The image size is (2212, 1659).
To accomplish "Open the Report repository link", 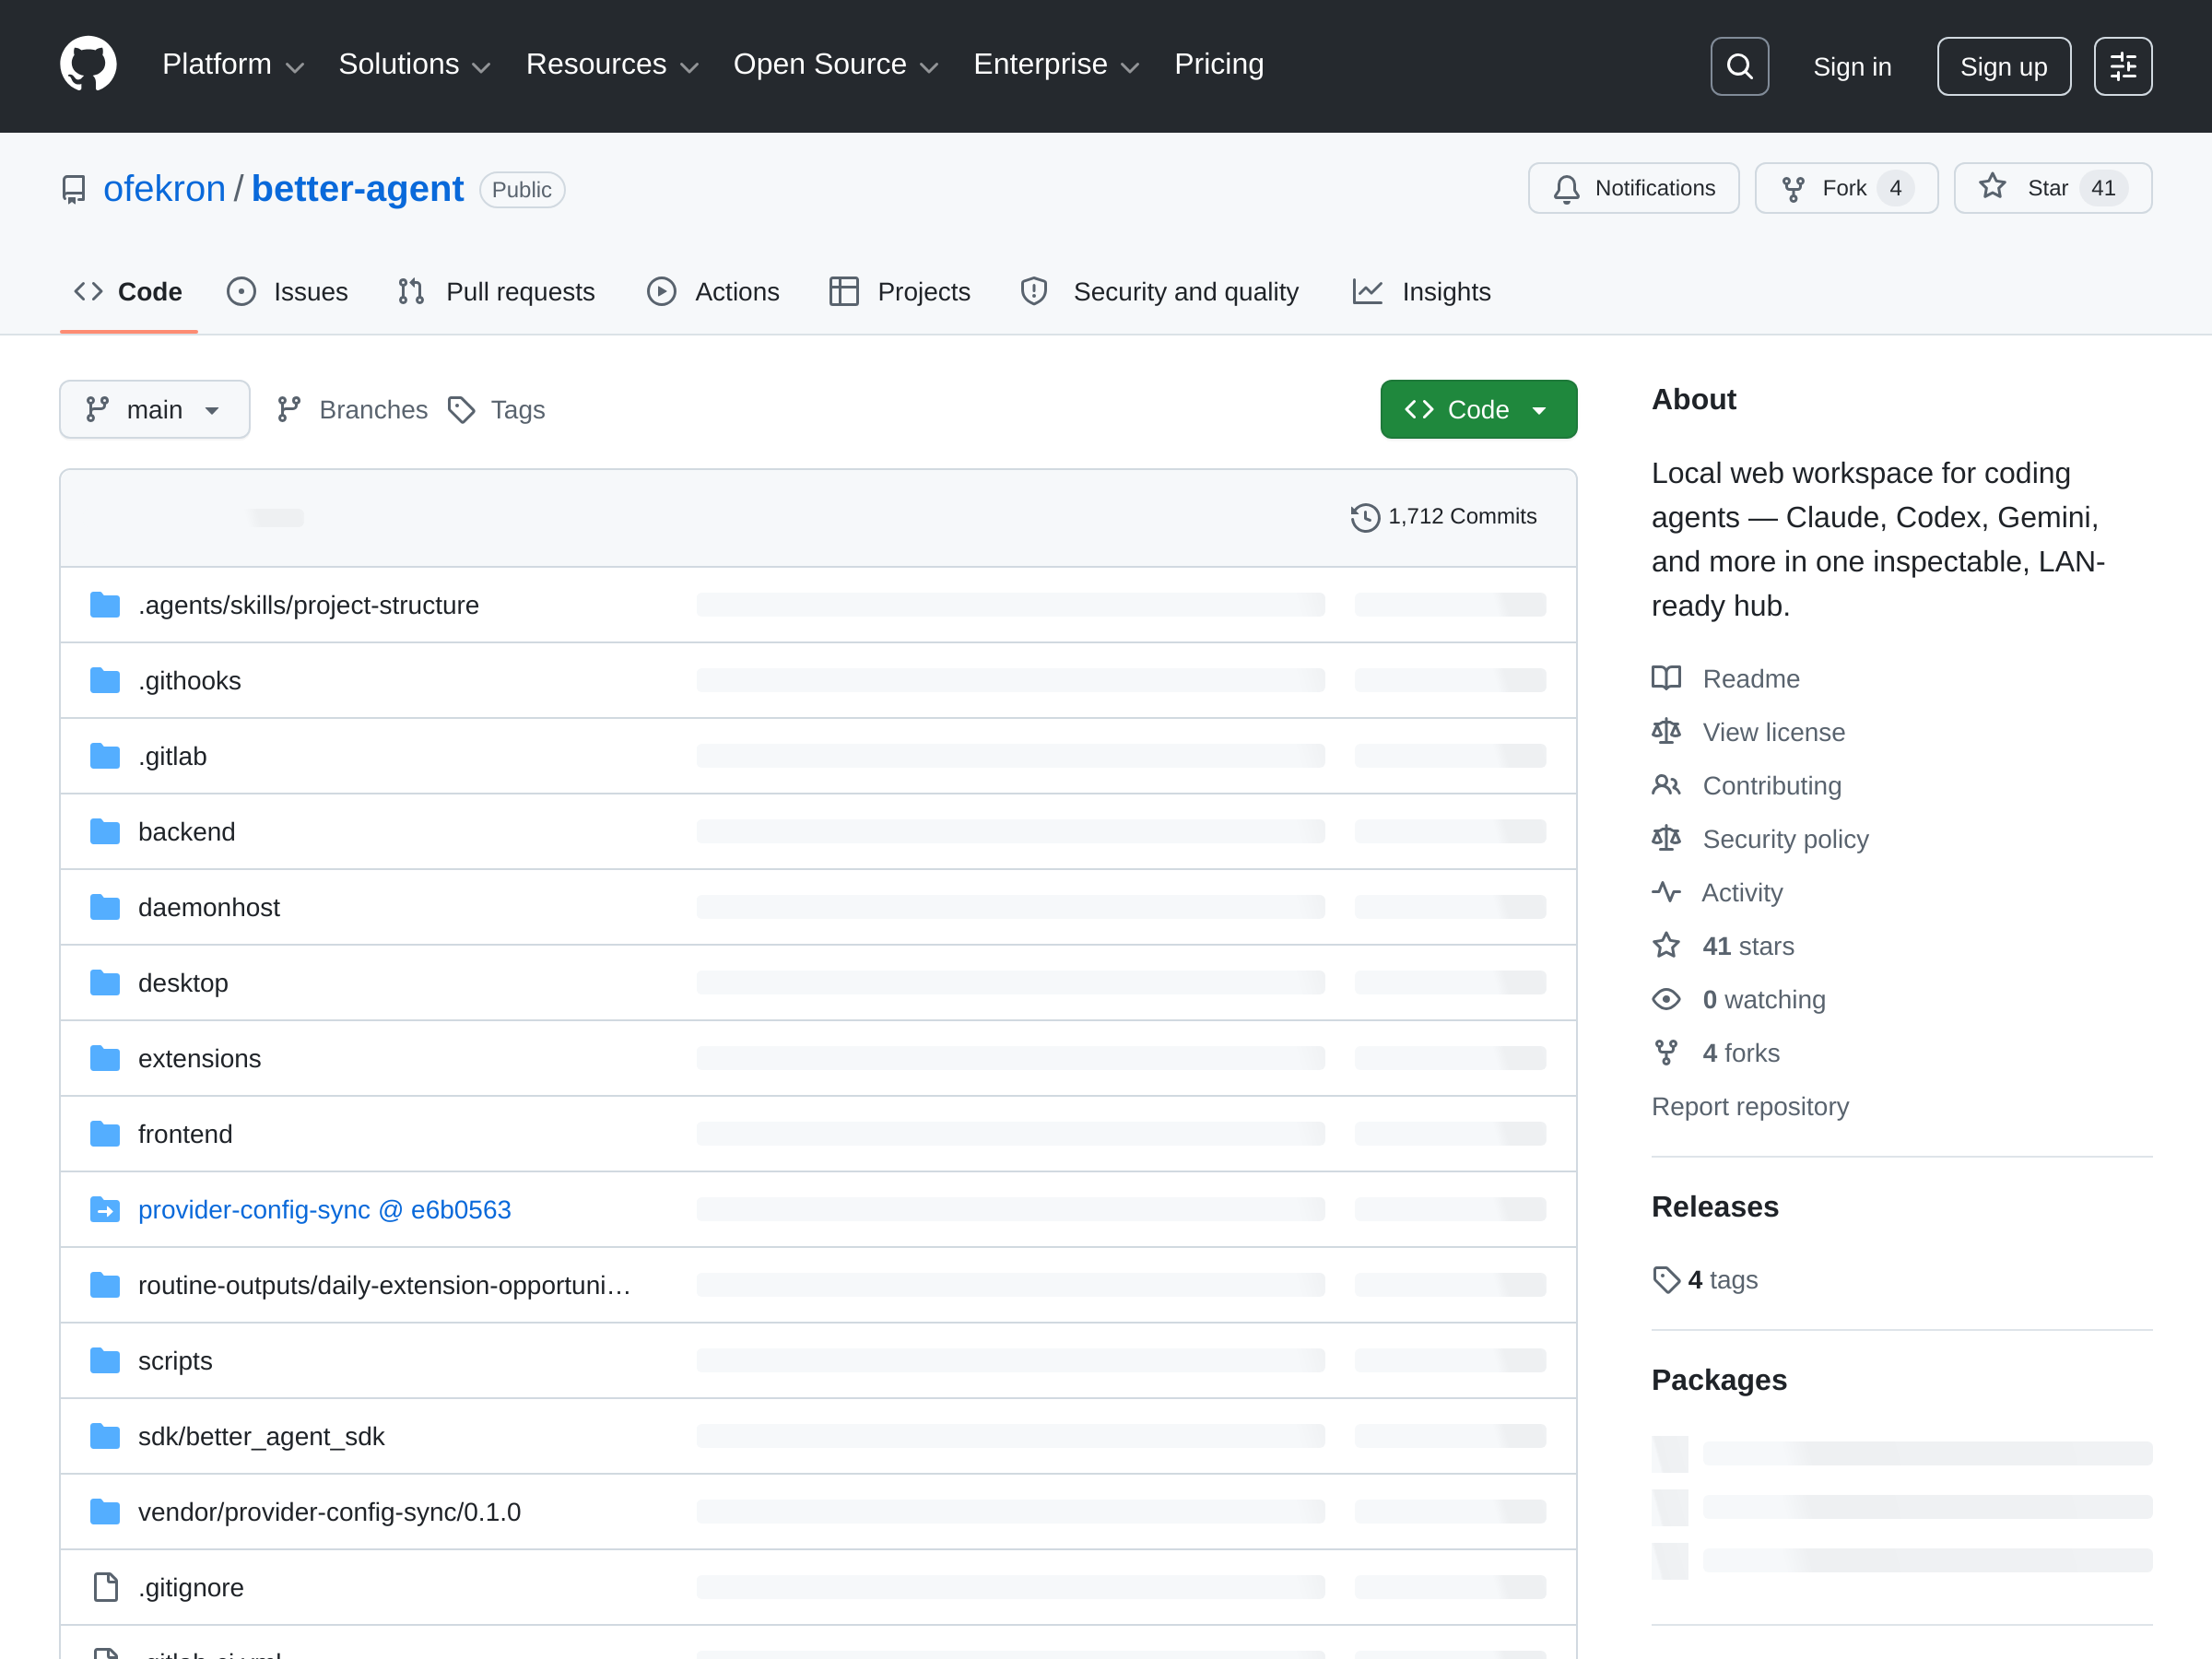I will coord(1750,1106).
